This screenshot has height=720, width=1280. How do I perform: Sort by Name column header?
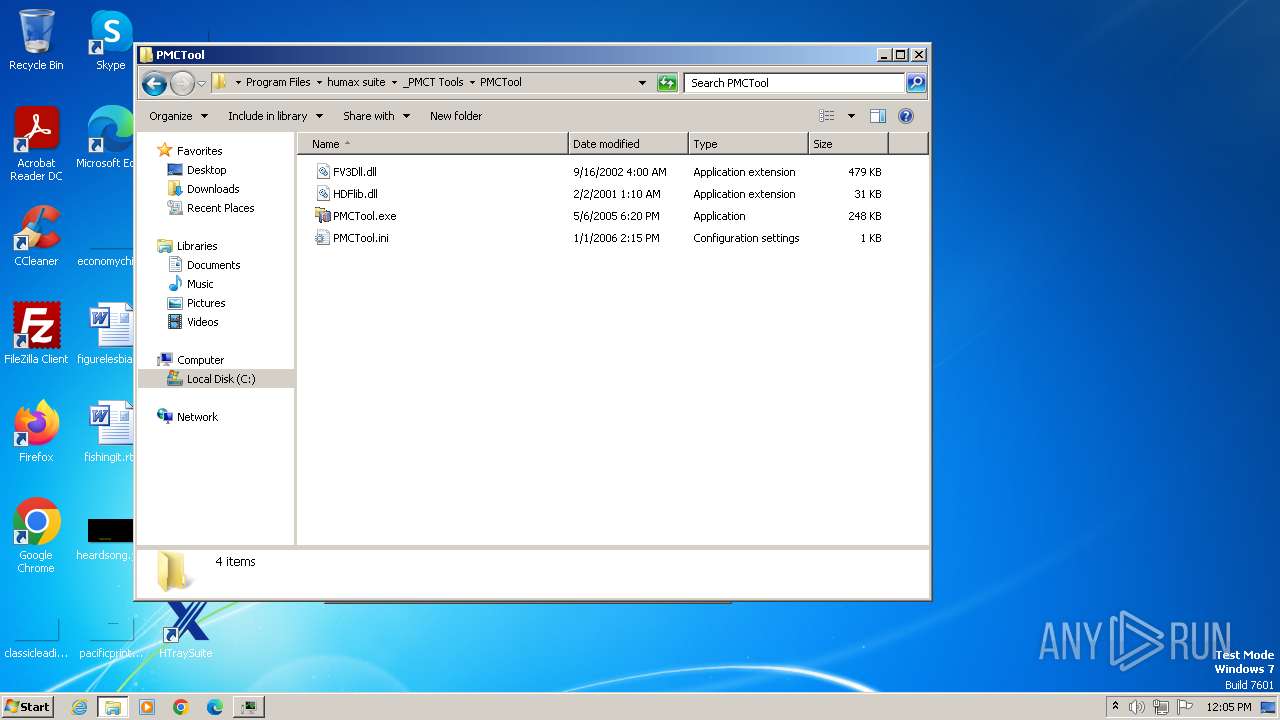(x=432, y=144)
